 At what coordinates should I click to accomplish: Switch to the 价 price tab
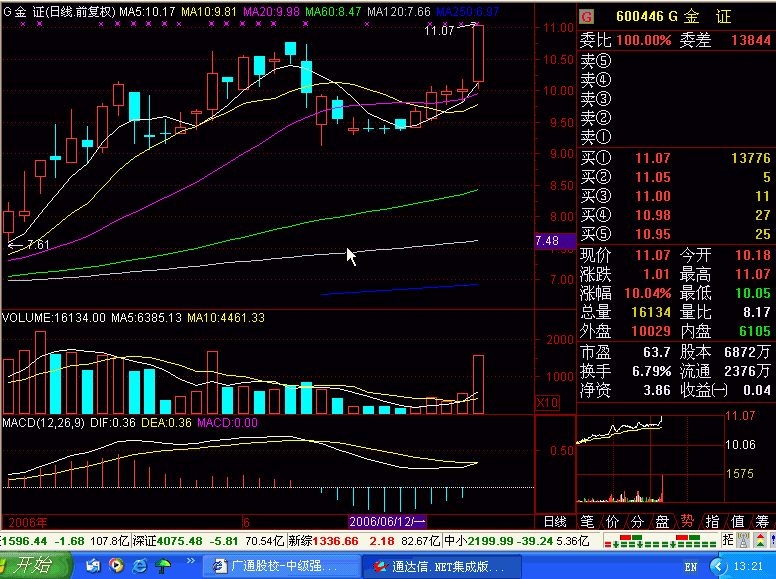click(611, 521)
